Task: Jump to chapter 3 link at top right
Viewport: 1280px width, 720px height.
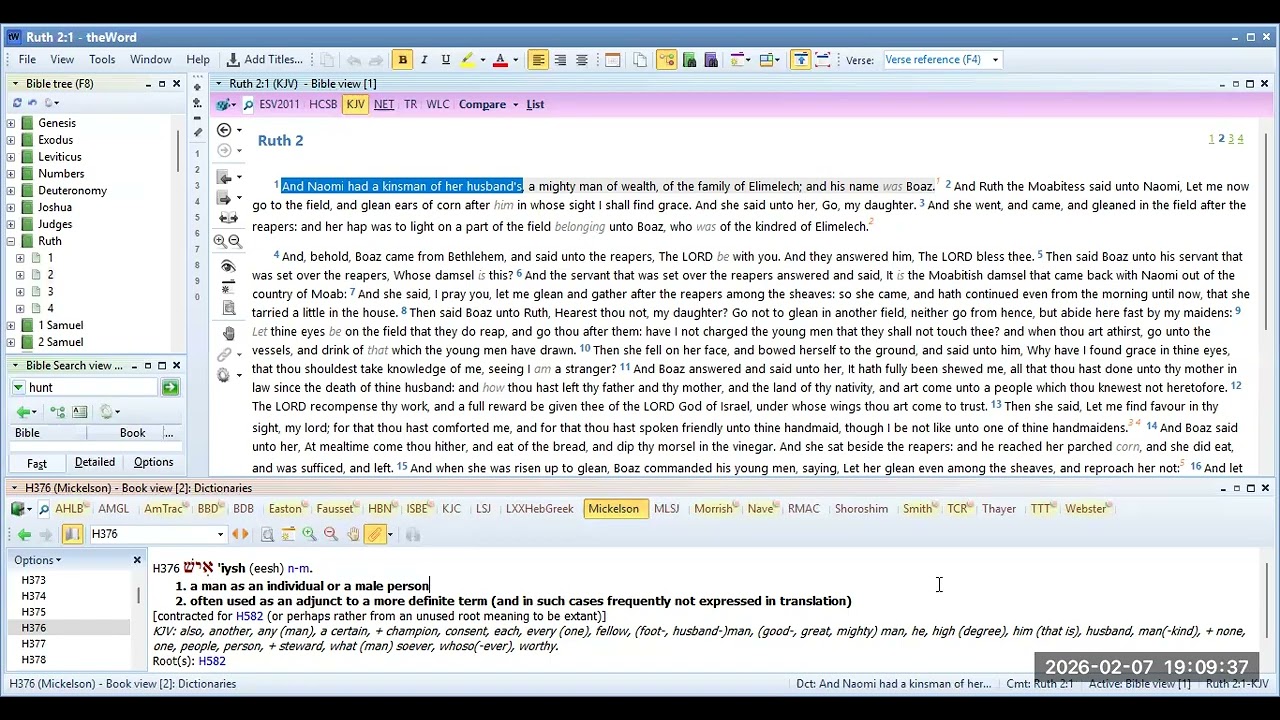Action: click(x=1231, y=139)
